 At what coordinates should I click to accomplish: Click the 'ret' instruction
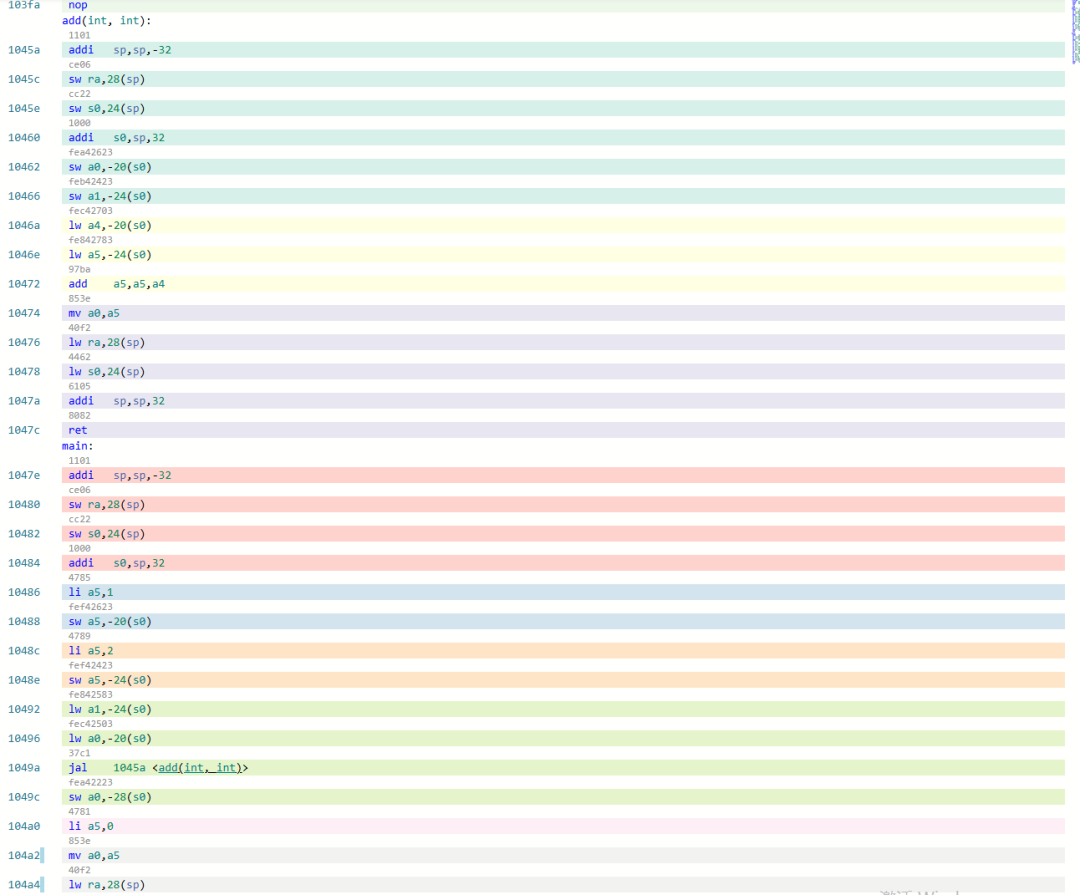[78, 430]
